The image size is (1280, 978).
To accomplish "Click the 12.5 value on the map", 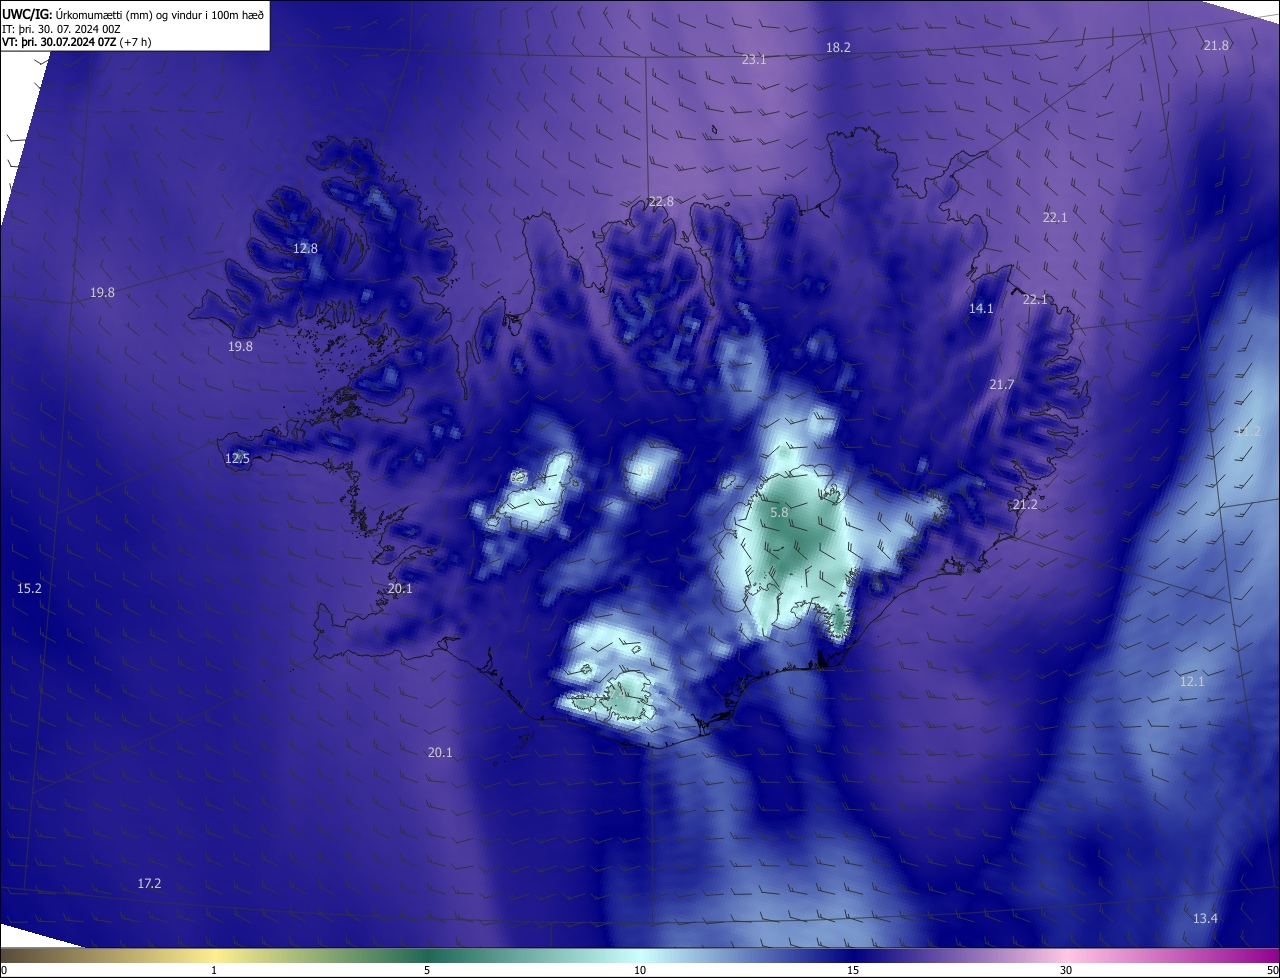I will pos(237,458).
